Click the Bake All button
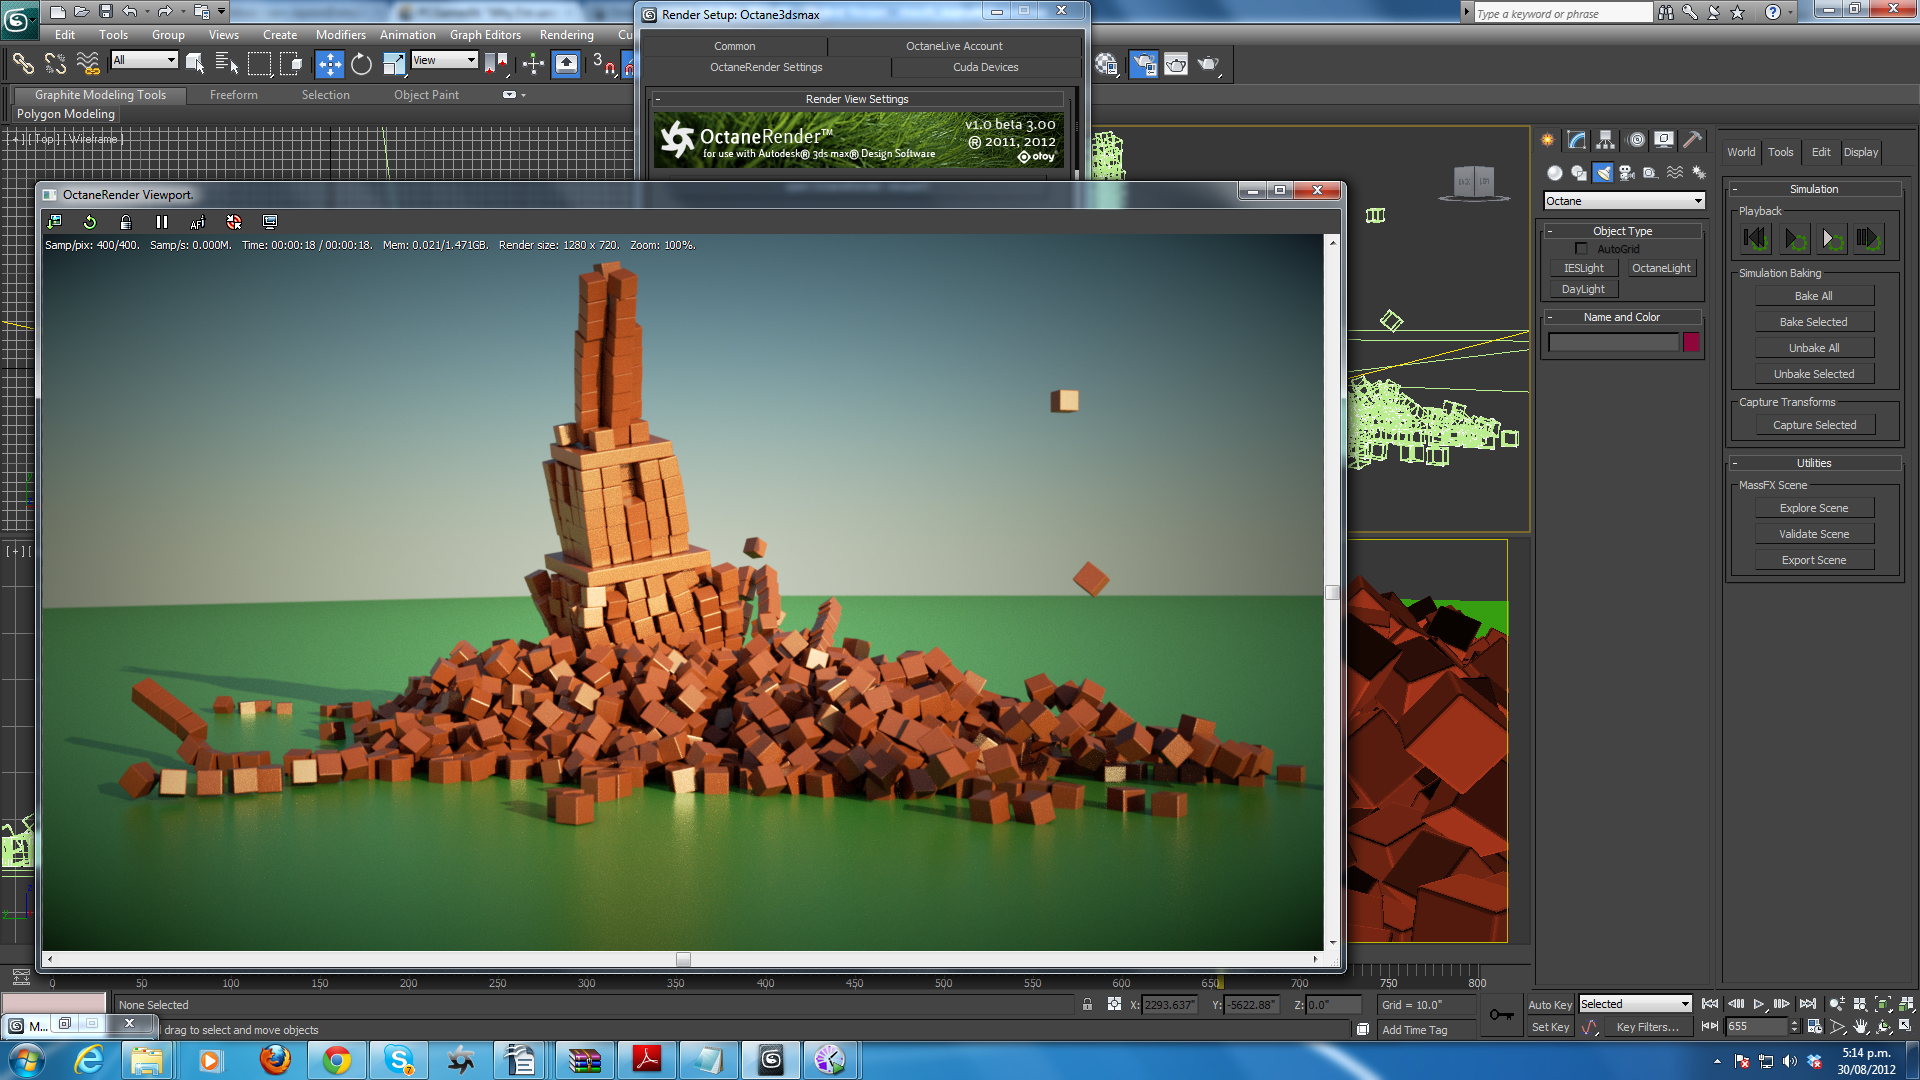1920x1080 pixels. click(1813, 296)
